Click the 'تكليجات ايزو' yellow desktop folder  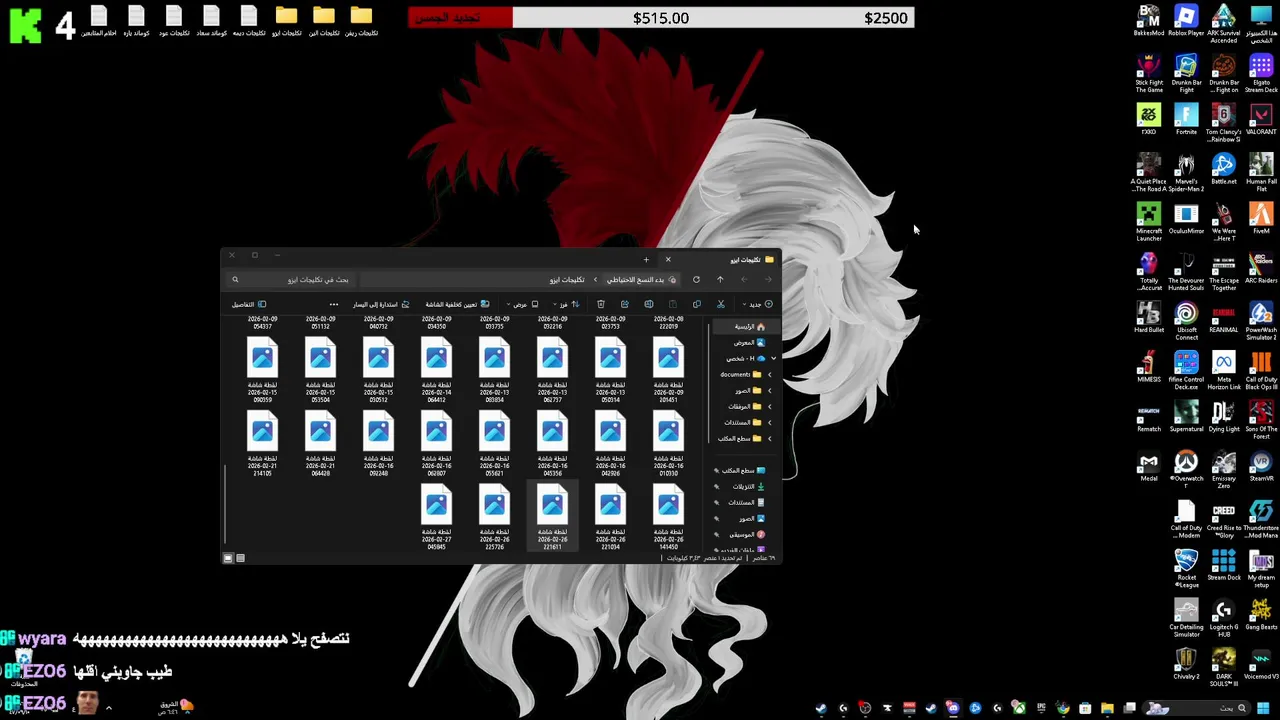286,21
